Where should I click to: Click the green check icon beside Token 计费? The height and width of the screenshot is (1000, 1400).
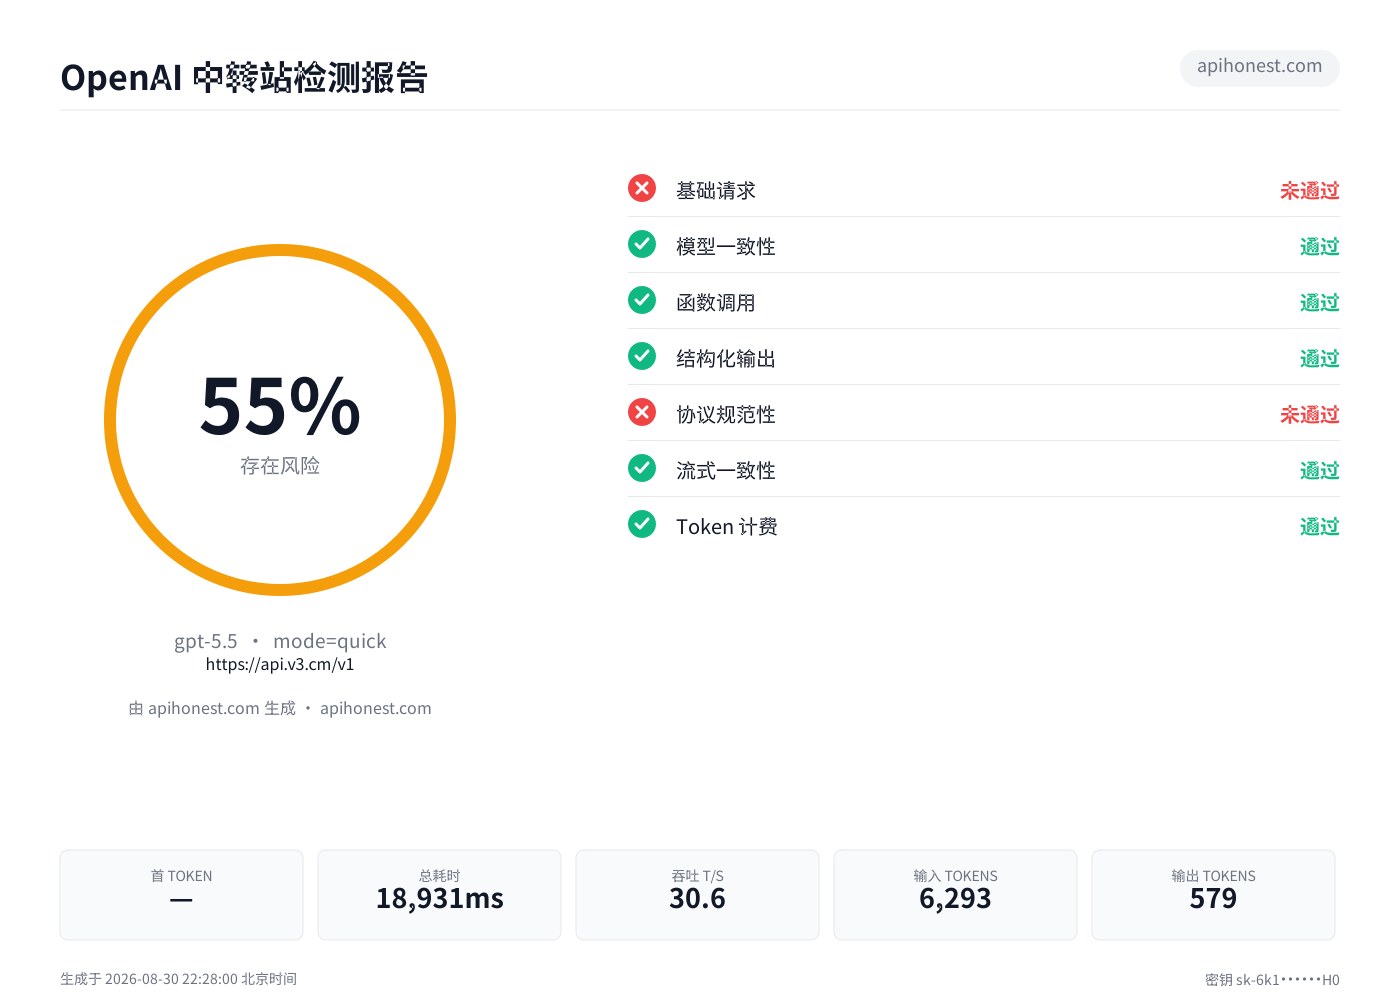[x=642, y=524]
